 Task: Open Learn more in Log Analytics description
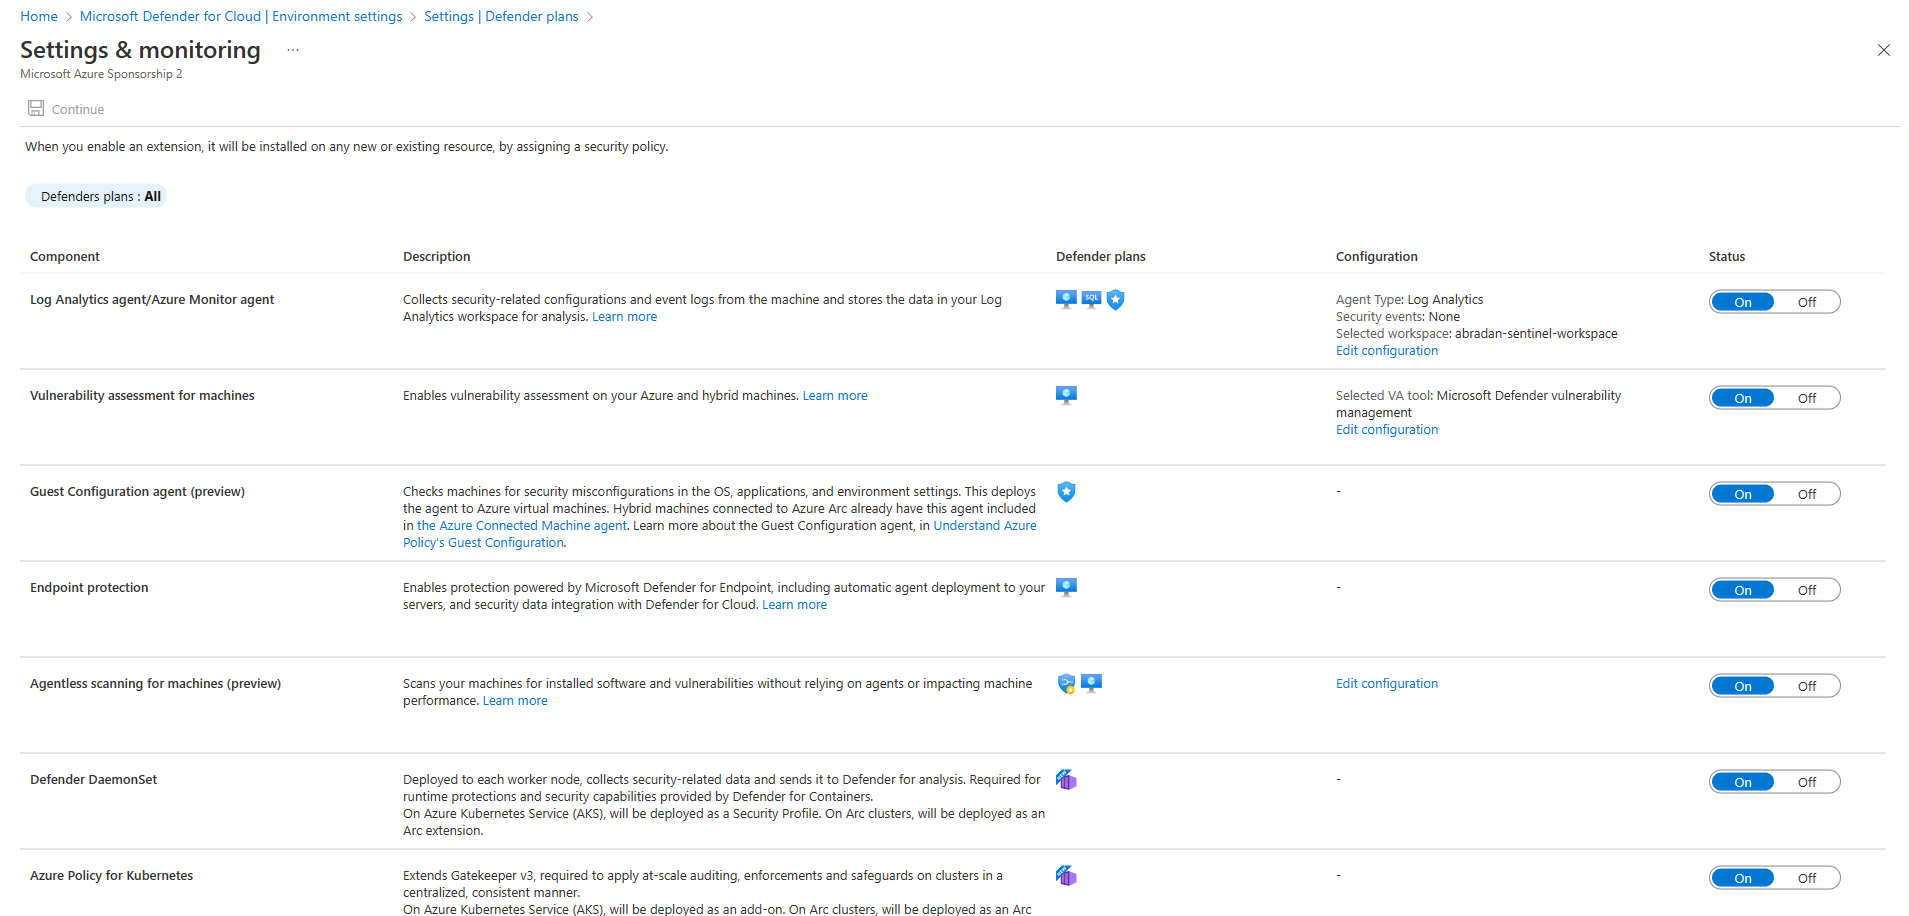point(625,316)
